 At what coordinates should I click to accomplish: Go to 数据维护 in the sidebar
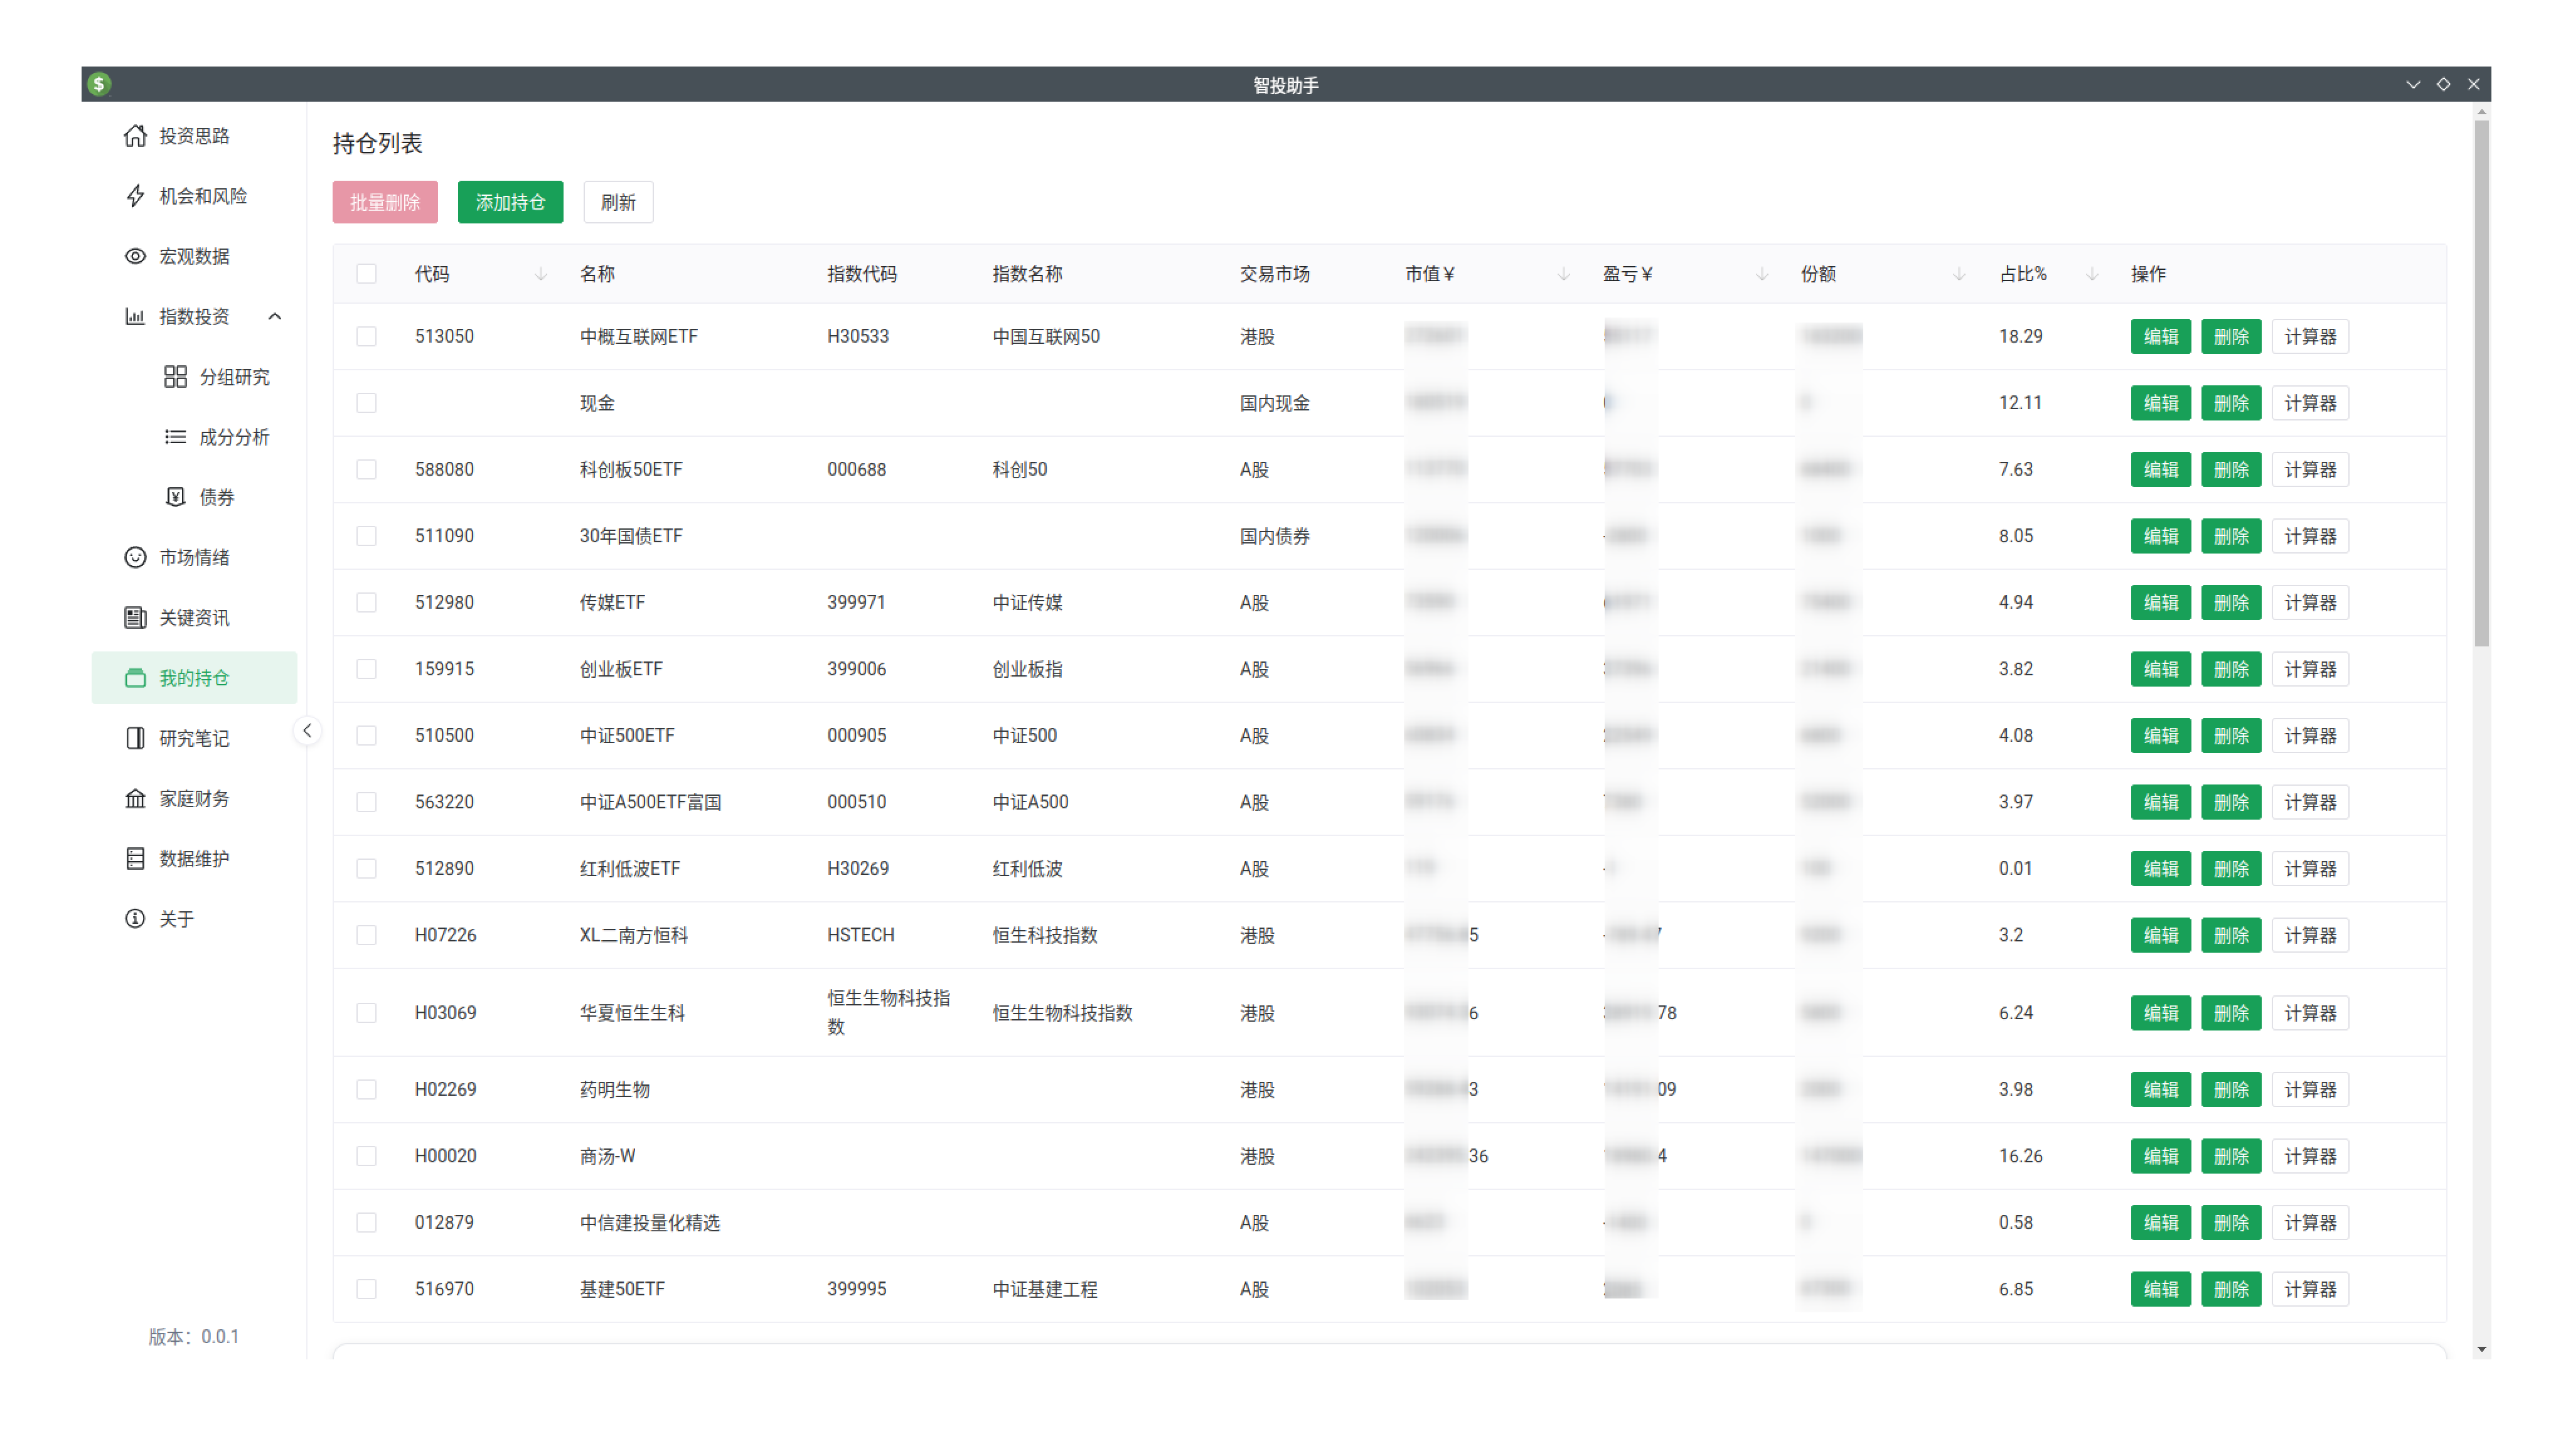click(194, 858)
